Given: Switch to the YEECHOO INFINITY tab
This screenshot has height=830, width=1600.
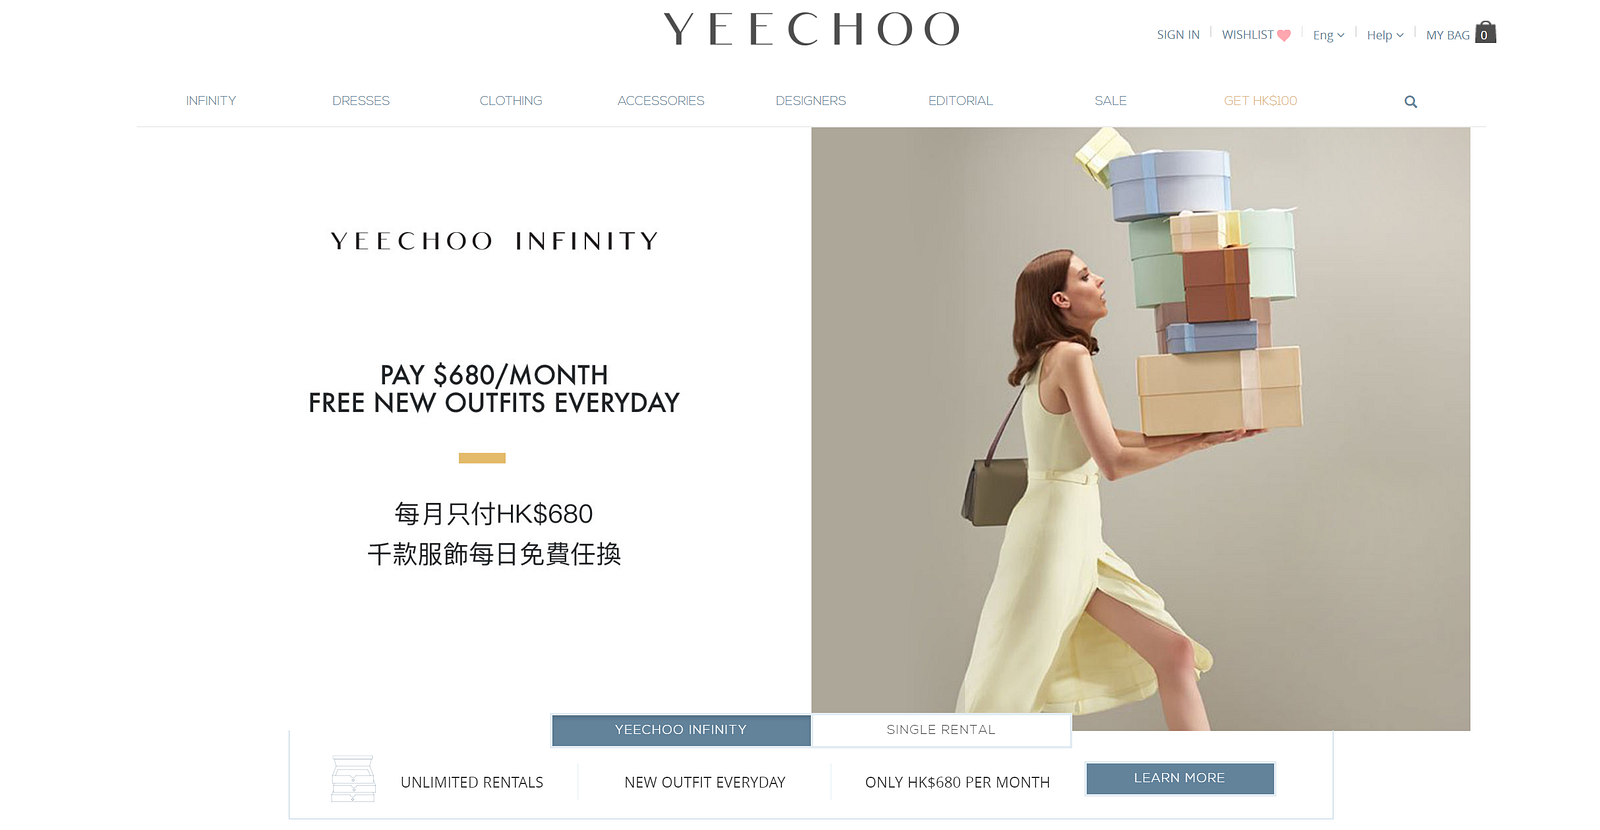Looking at the screenshot, I should (x=681, y=730).
